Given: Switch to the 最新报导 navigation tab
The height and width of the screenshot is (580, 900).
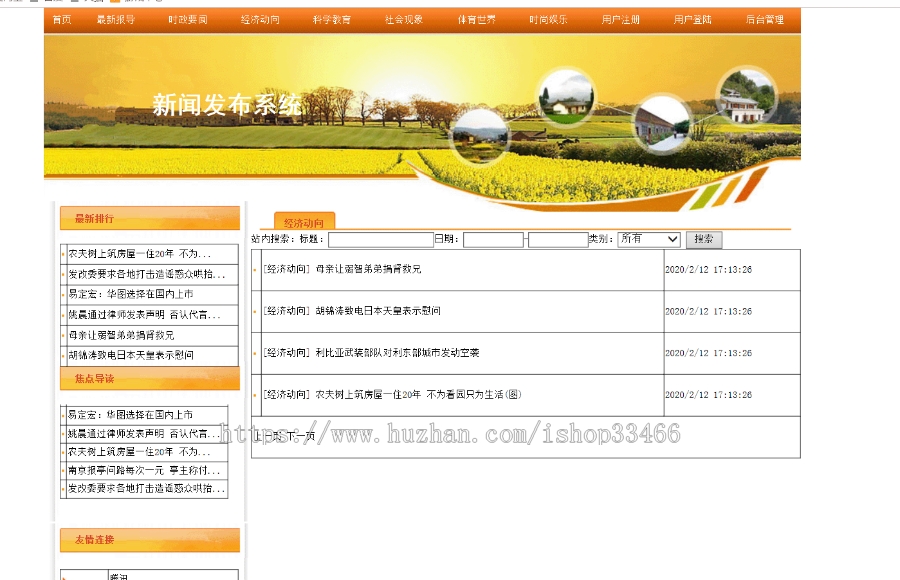Looking at the screenshot, I should coord(117,19).
